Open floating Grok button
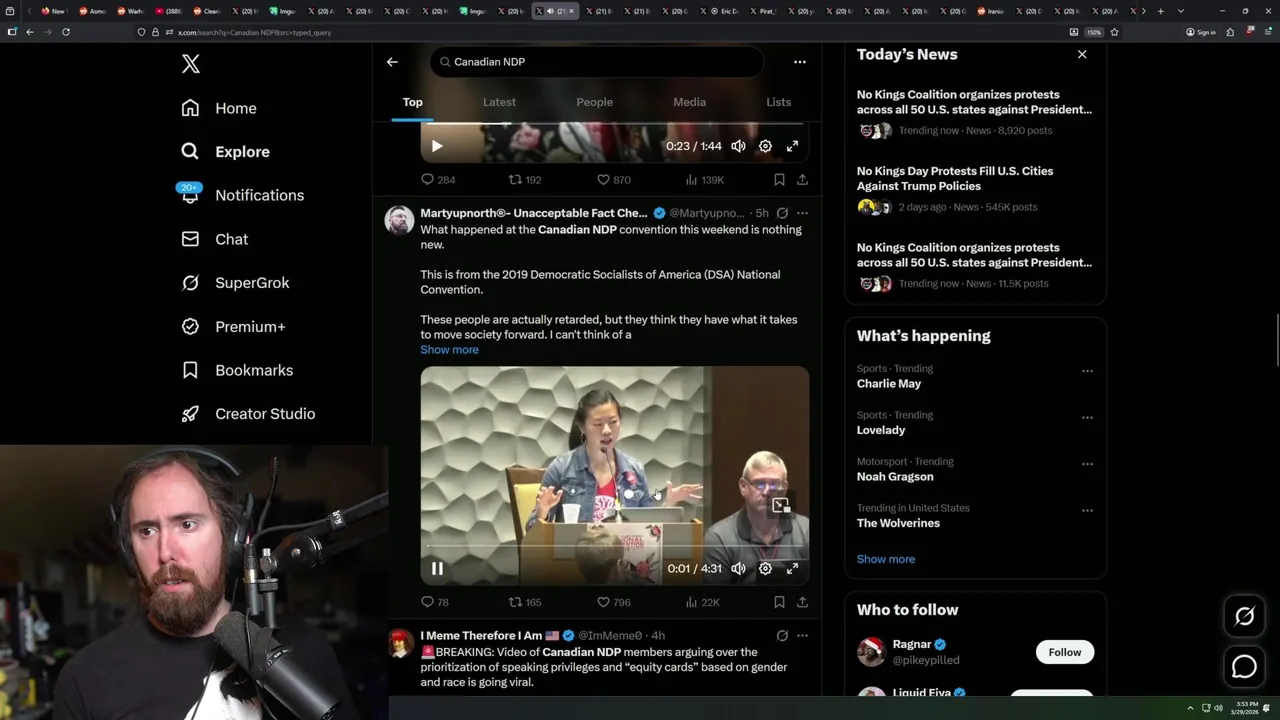The height and width of the screenshot is (720, 1280). (1244, 616)
